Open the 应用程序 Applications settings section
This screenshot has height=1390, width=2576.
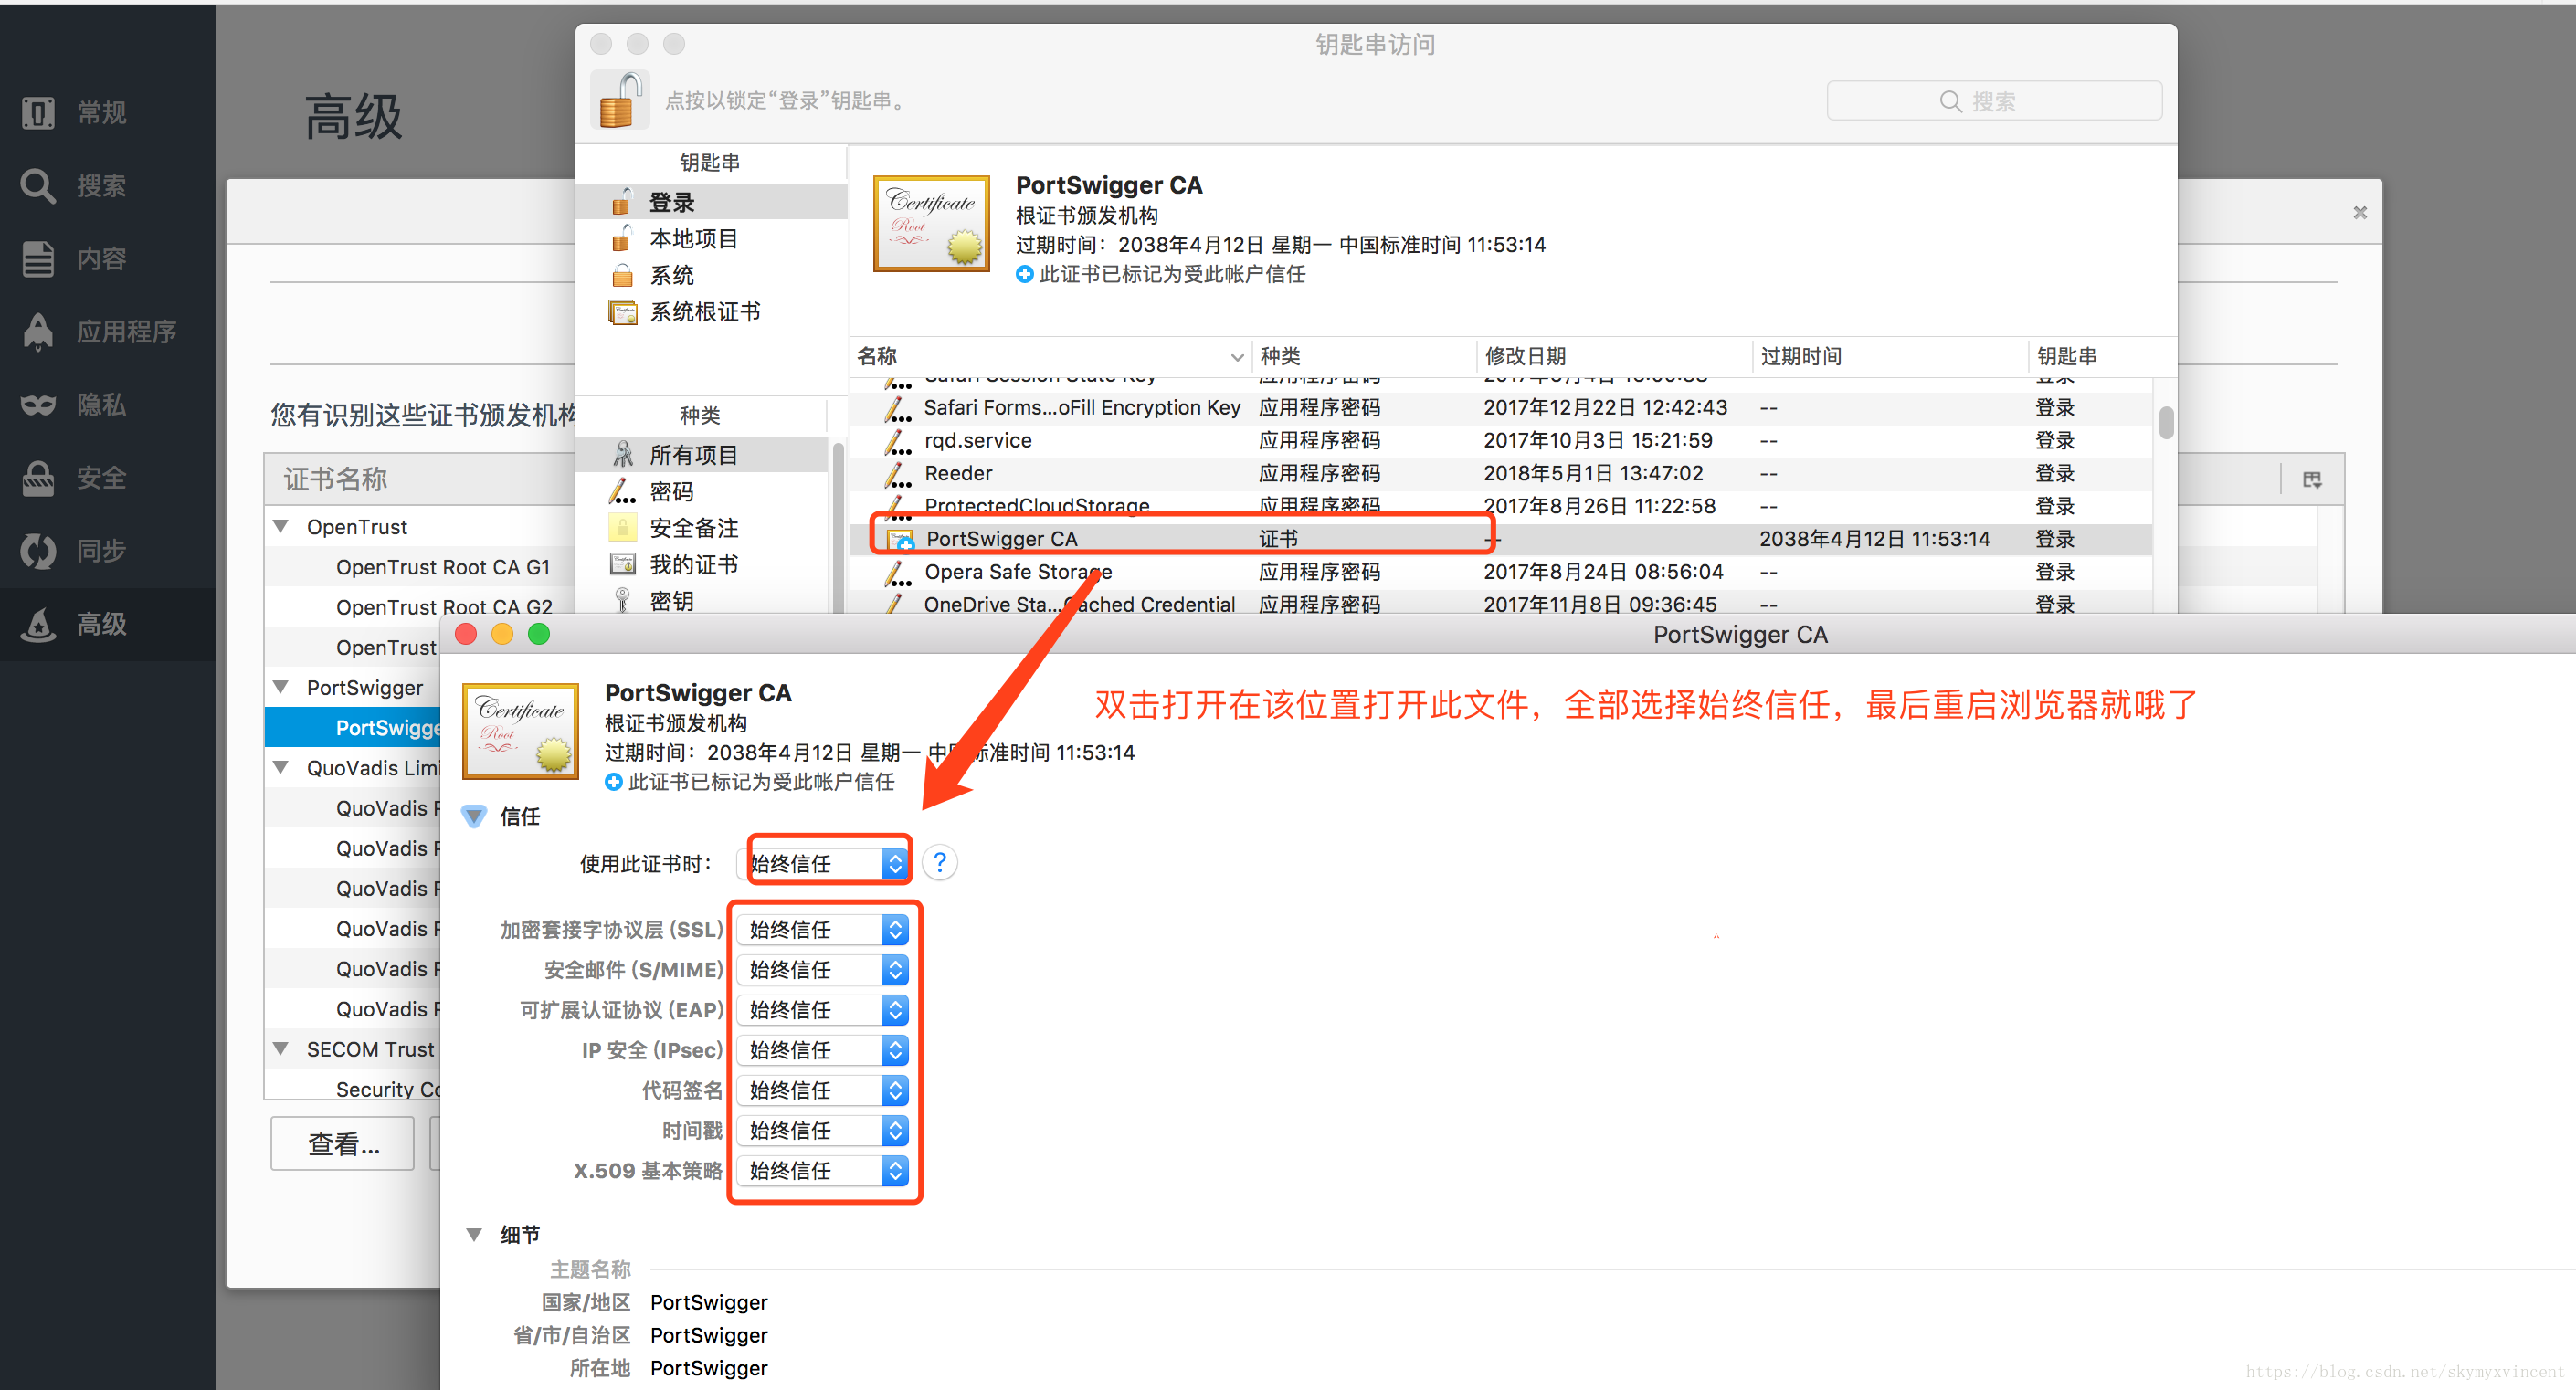pyautogui.click(x=107, y=331)
